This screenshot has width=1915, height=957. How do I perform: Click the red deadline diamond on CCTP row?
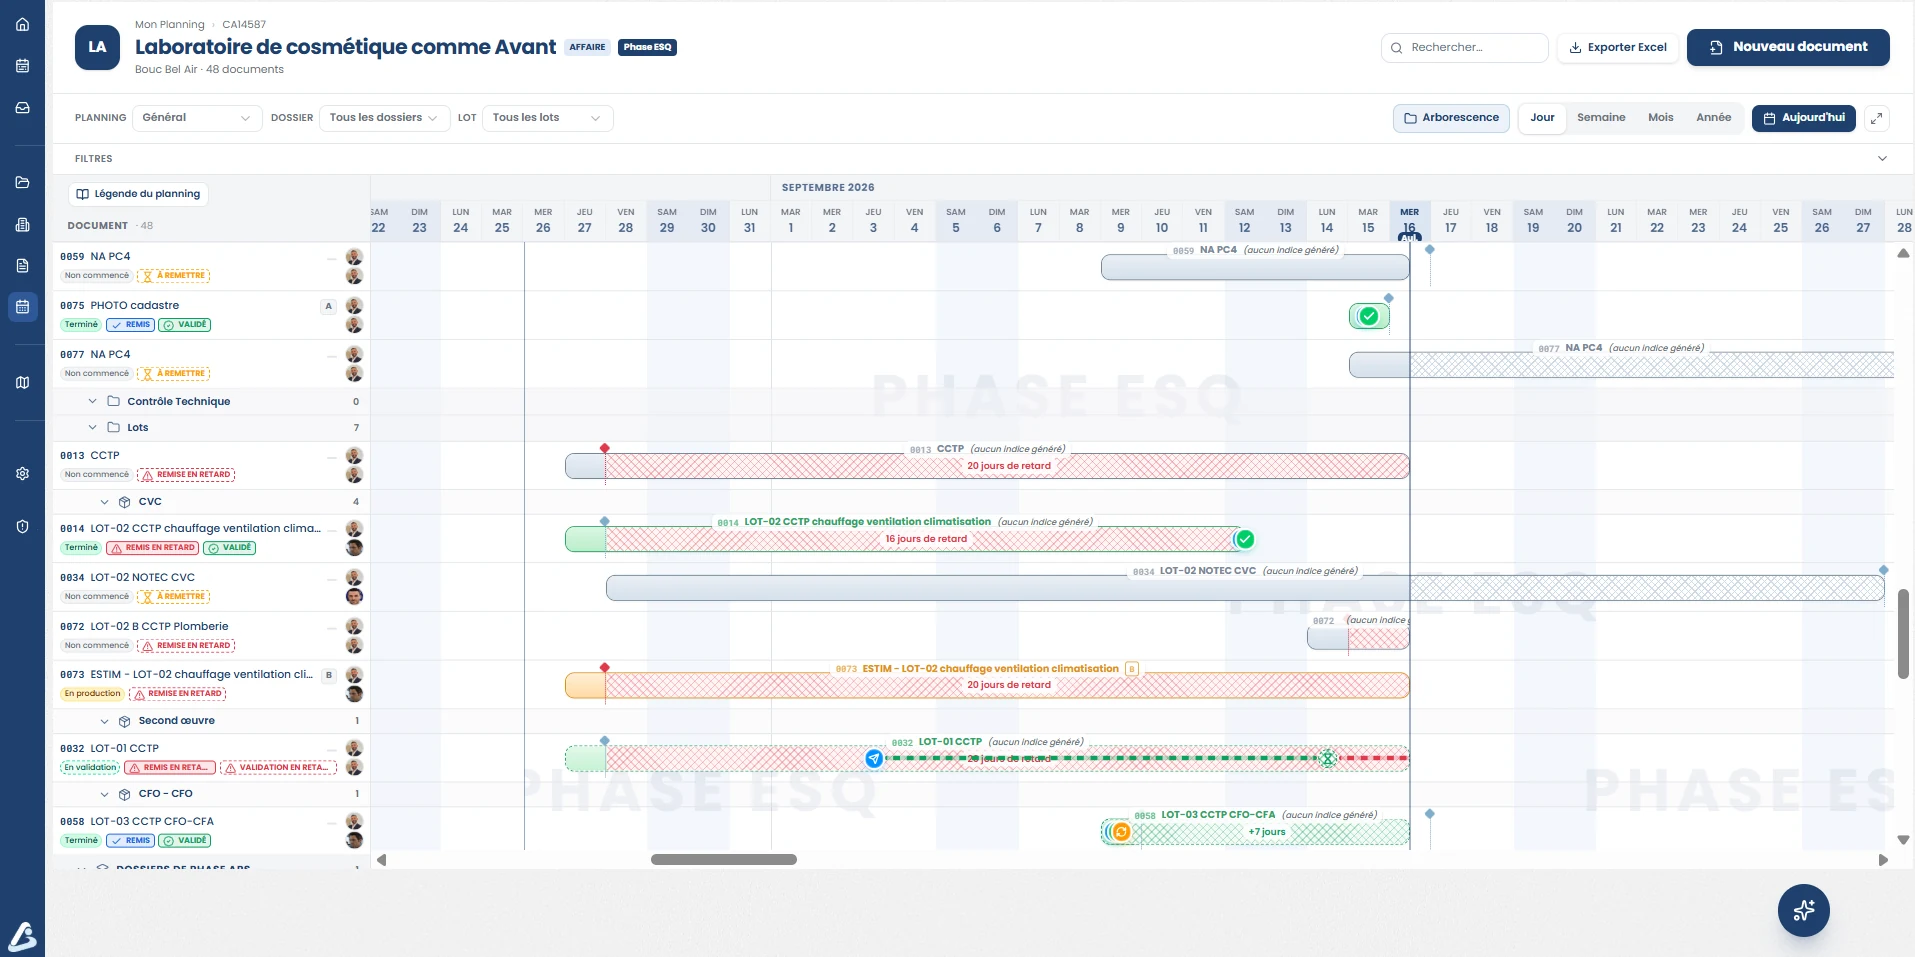tap(605, 448)
